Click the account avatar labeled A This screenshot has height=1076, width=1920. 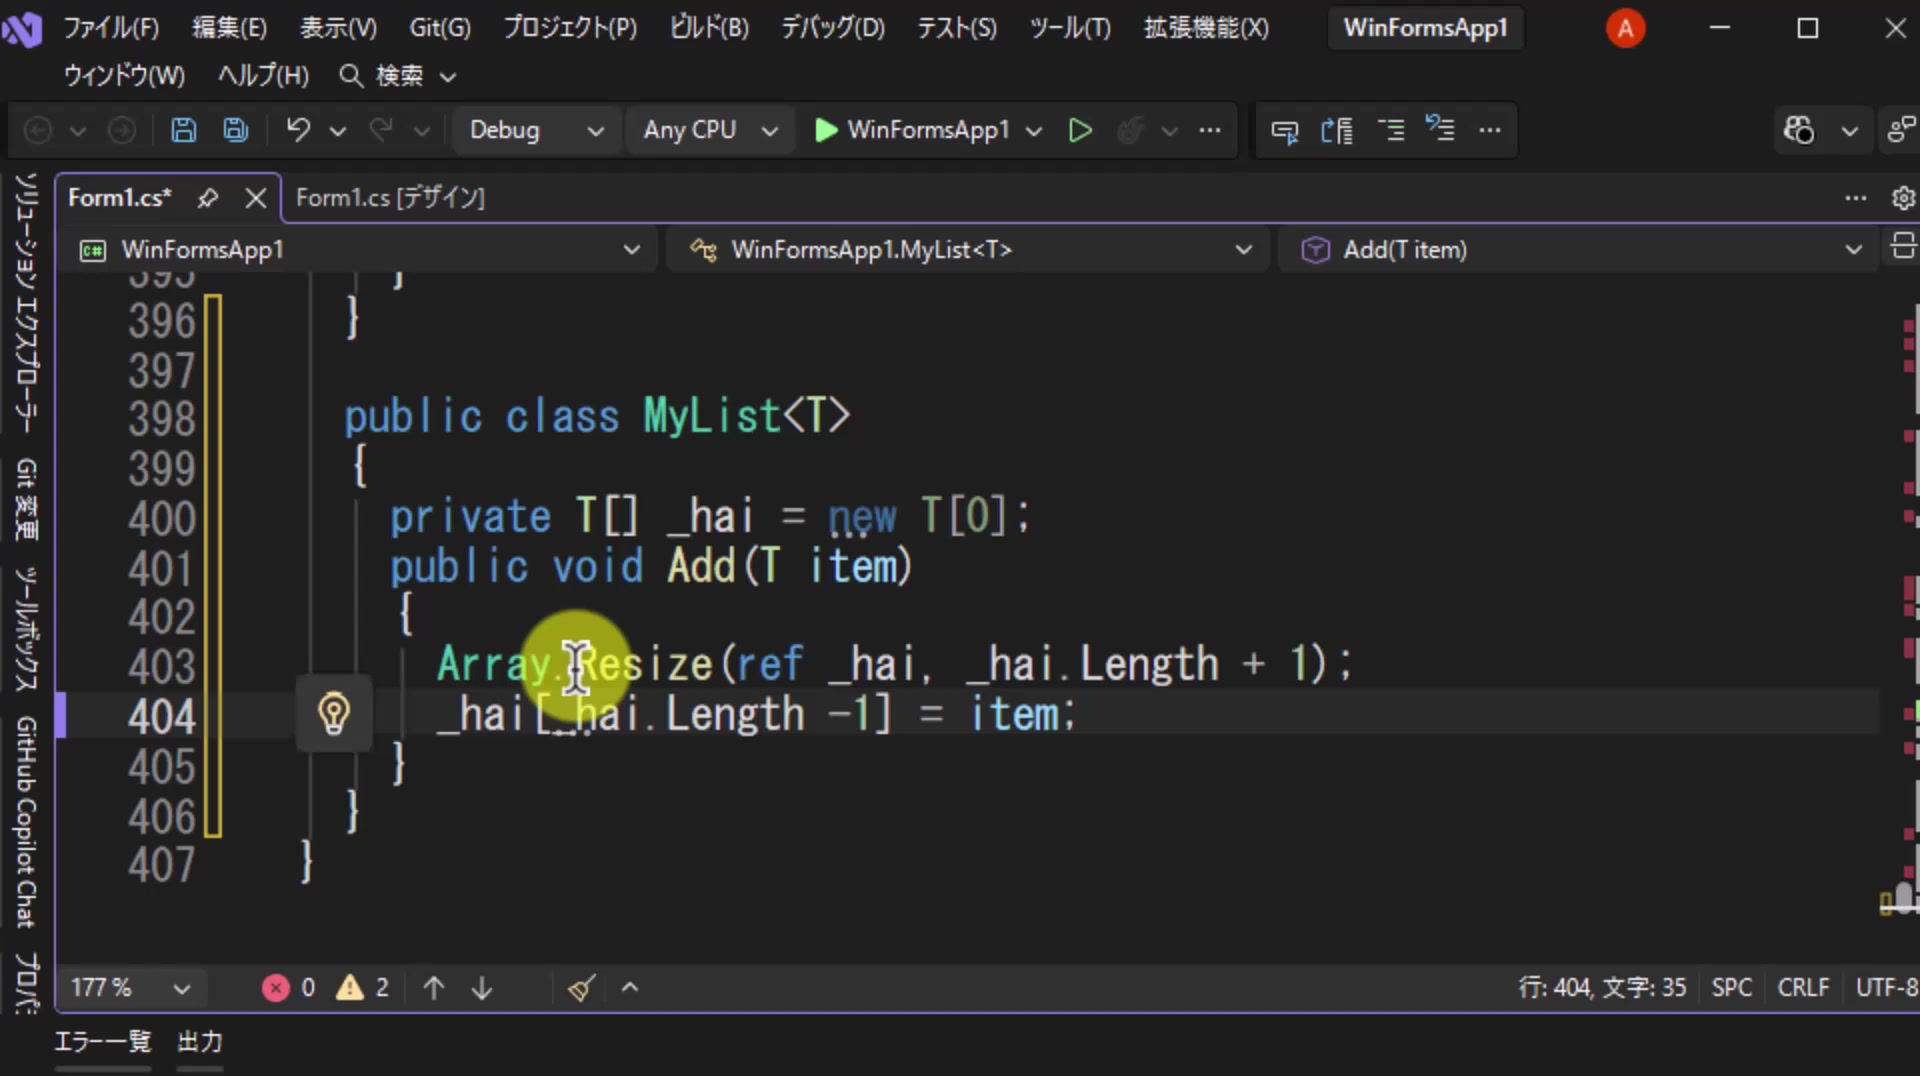click(x=1625, y=28)
